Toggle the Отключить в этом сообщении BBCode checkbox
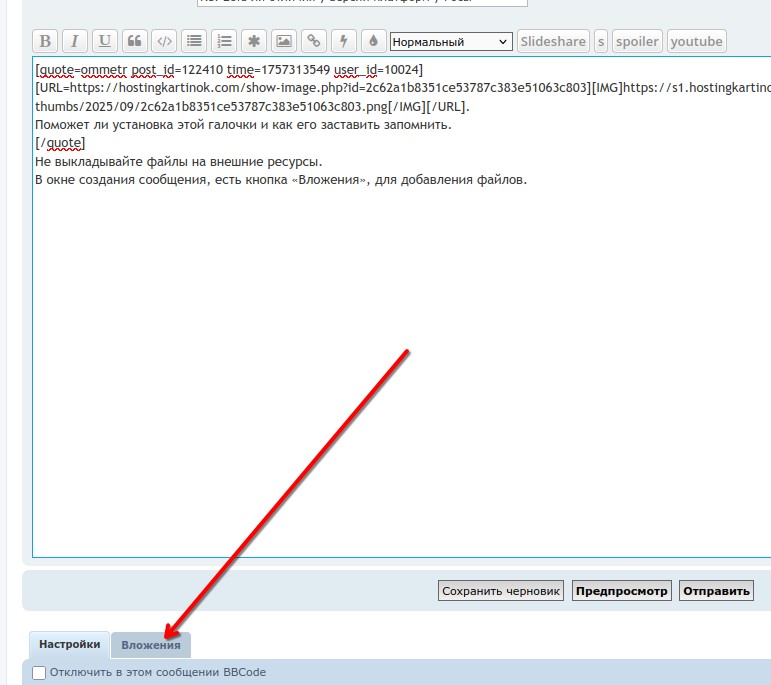771x685 pixels. point(39,673)
